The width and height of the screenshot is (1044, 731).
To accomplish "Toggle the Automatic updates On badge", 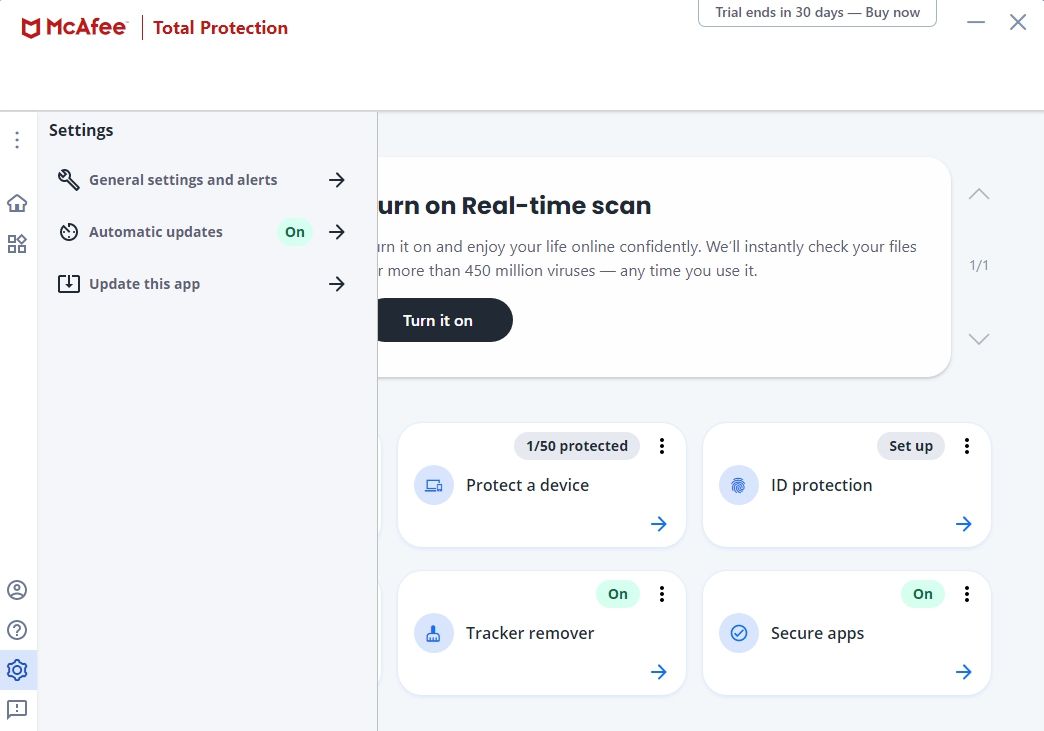I will pyautogui.click(x=295, y=232).
